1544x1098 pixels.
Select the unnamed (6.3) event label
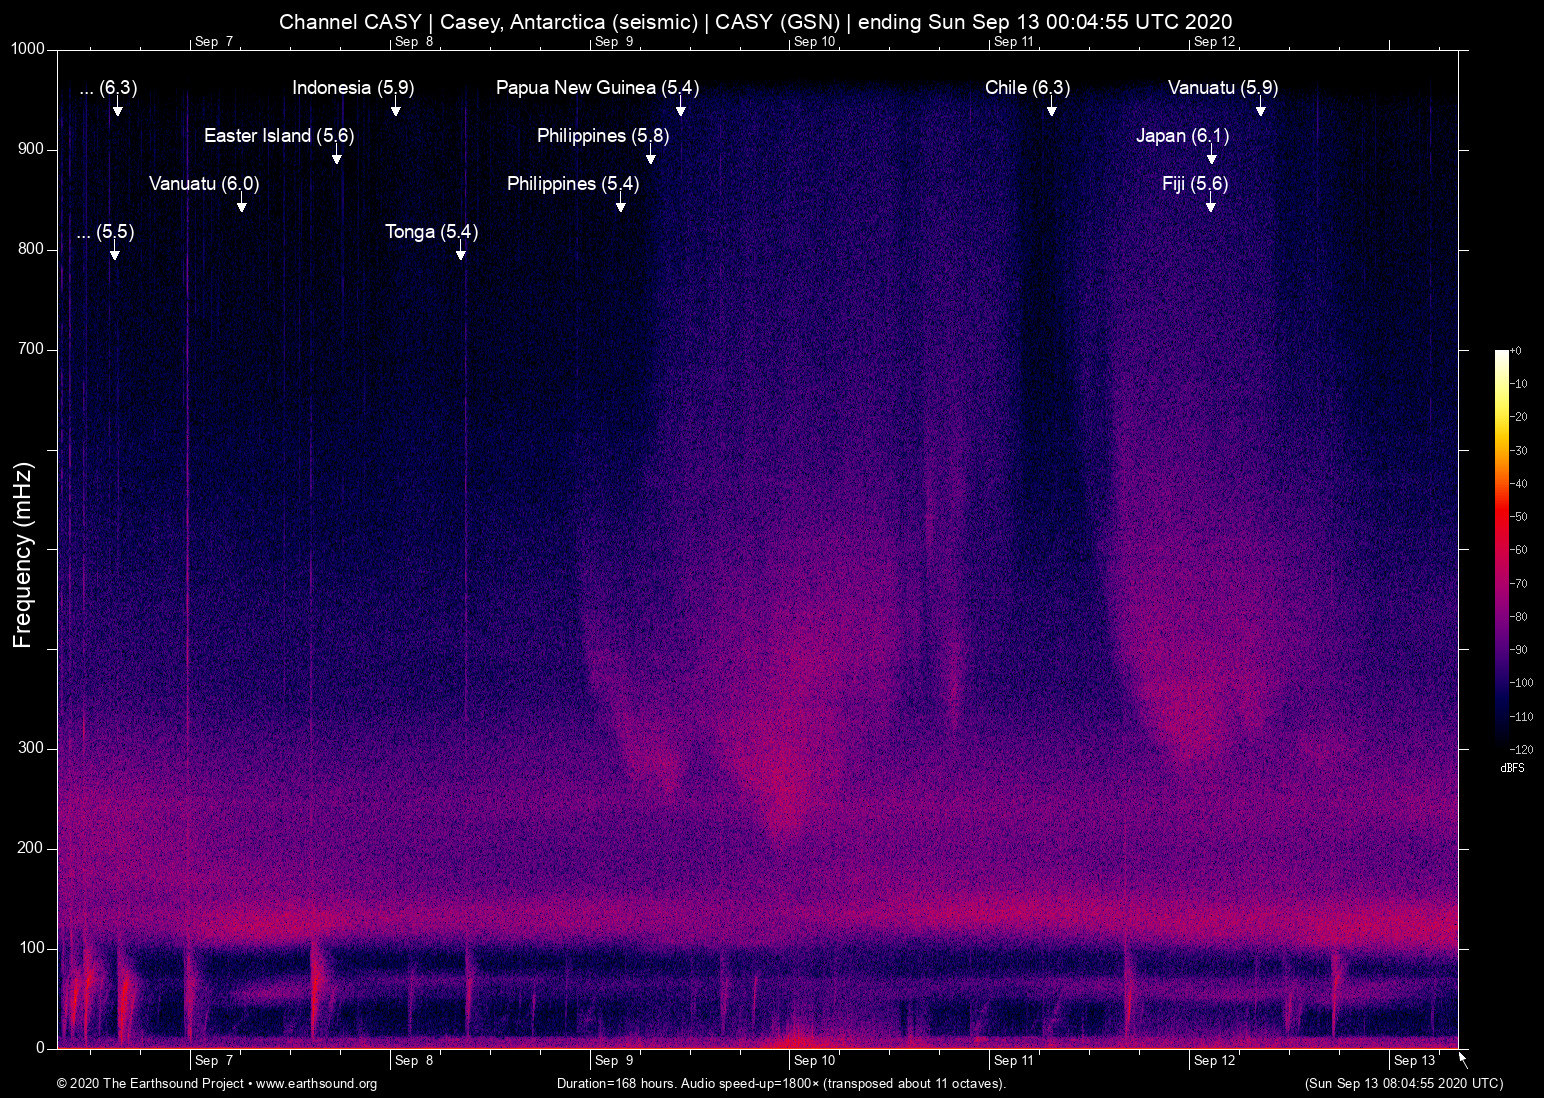tap(108, 88)
